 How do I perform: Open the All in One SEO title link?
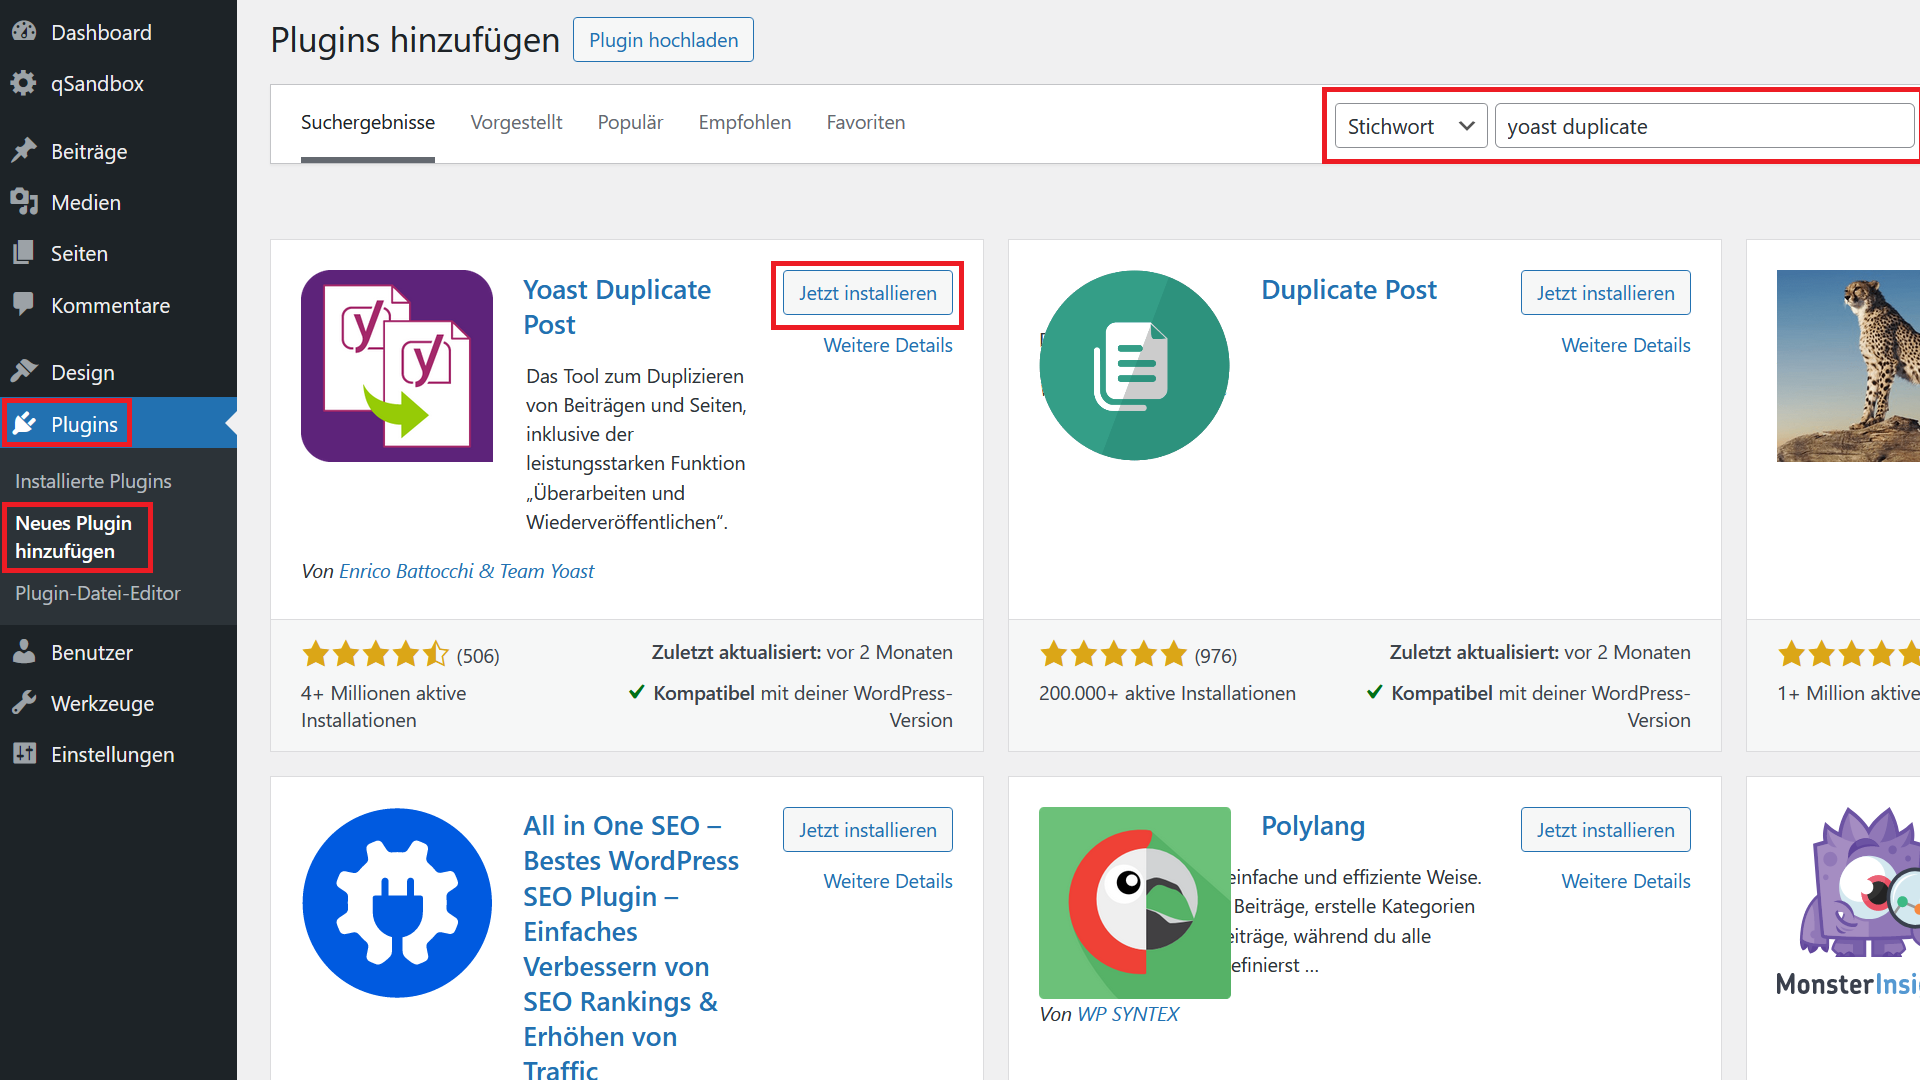(631, 947)
